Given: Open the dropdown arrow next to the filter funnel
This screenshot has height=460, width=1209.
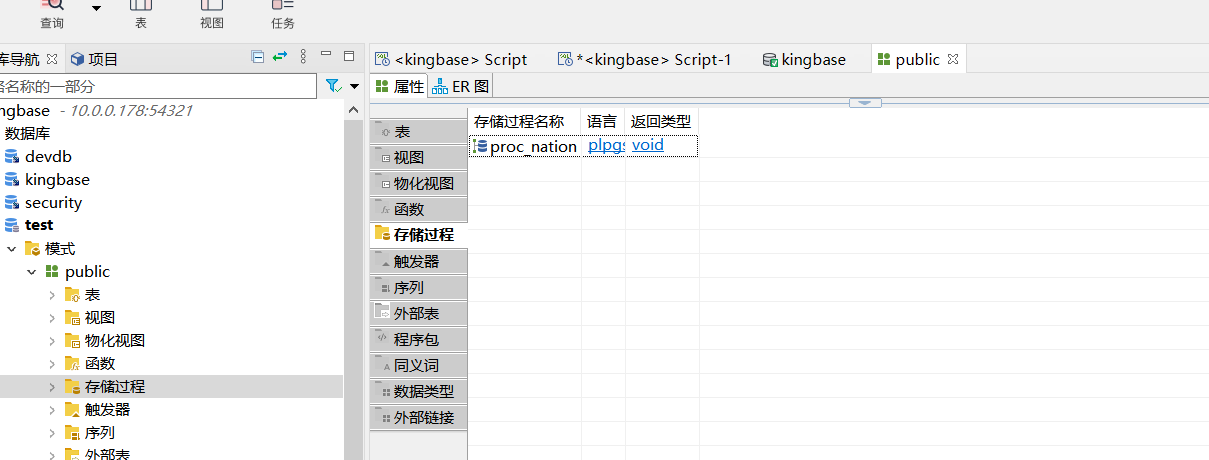Looking at the screenshot, I should [x=354, y=86].
